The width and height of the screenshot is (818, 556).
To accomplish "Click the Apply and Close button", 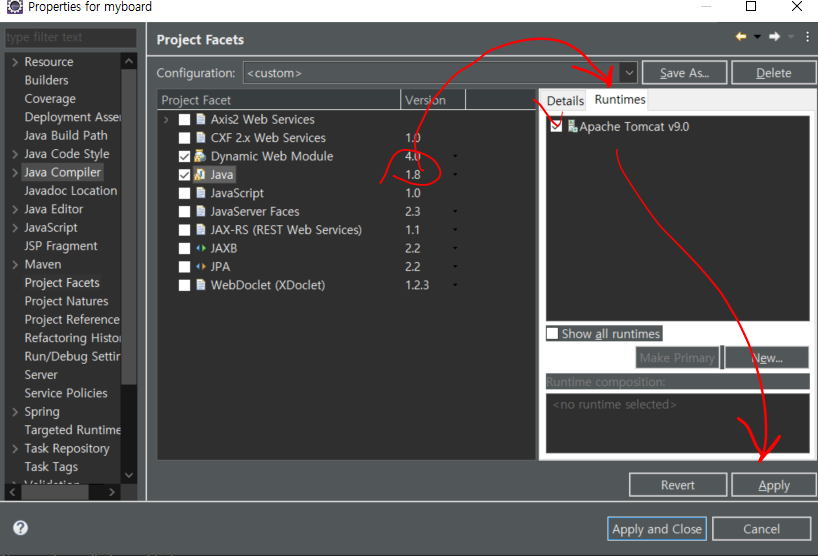I will (x=657, y=529).
